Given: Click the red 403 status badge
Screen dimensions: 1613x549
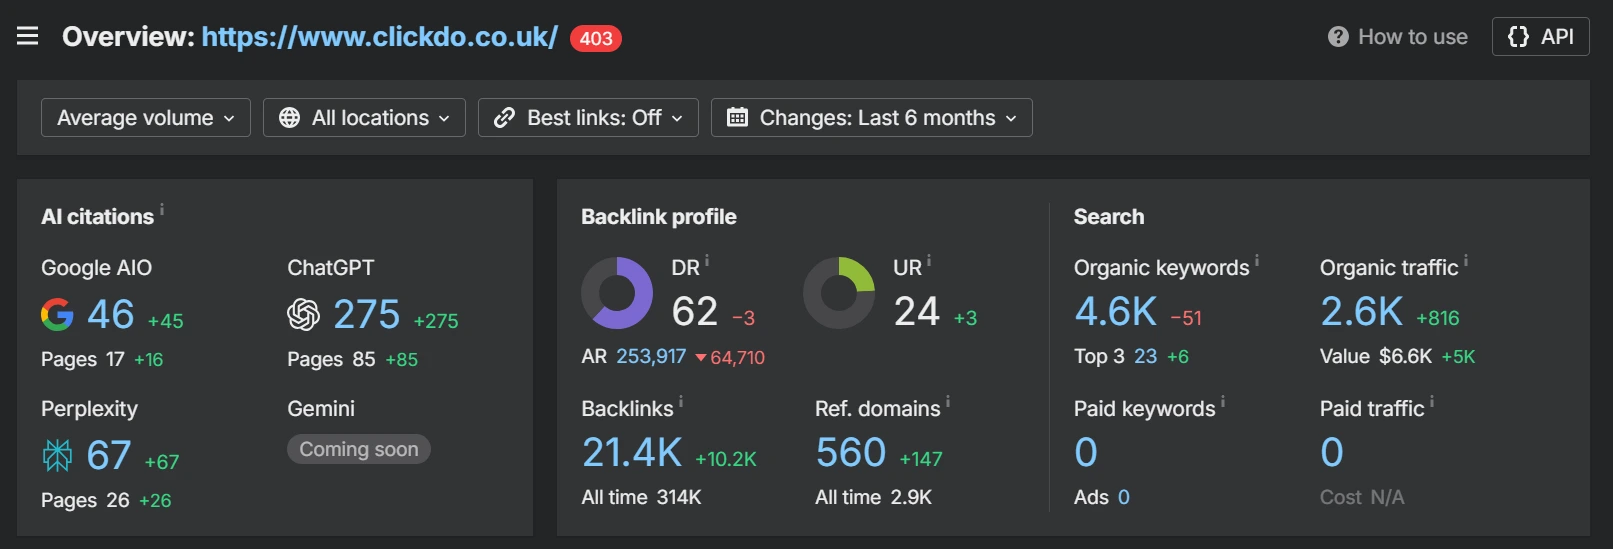Looking at the screenshot, I should [x=596, y=38].
